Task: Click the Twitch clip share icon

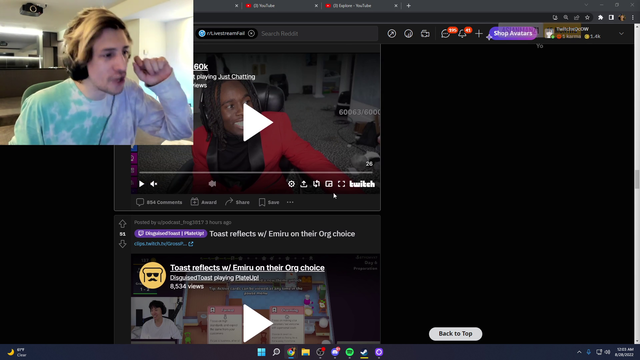Action: click(304, 184)
